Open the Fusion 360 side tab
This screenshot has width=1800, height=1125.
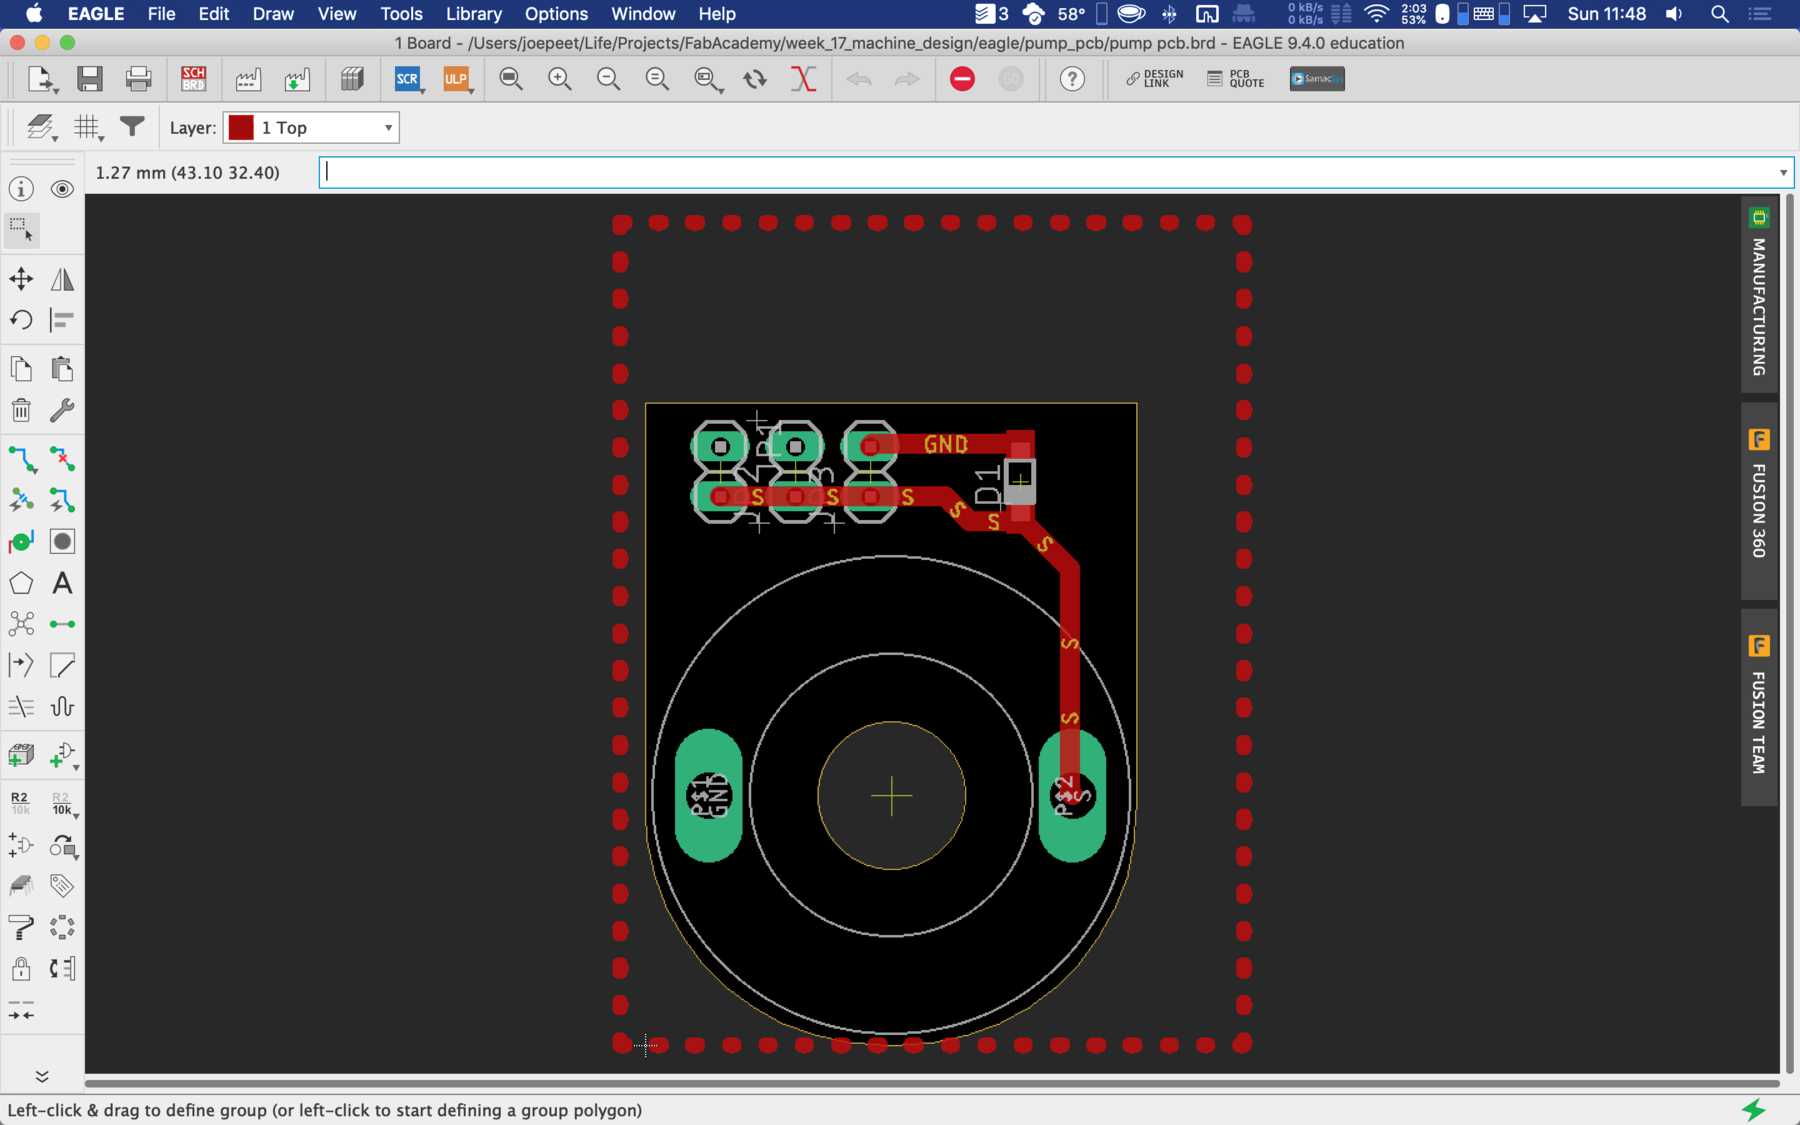click(1759, 500)
